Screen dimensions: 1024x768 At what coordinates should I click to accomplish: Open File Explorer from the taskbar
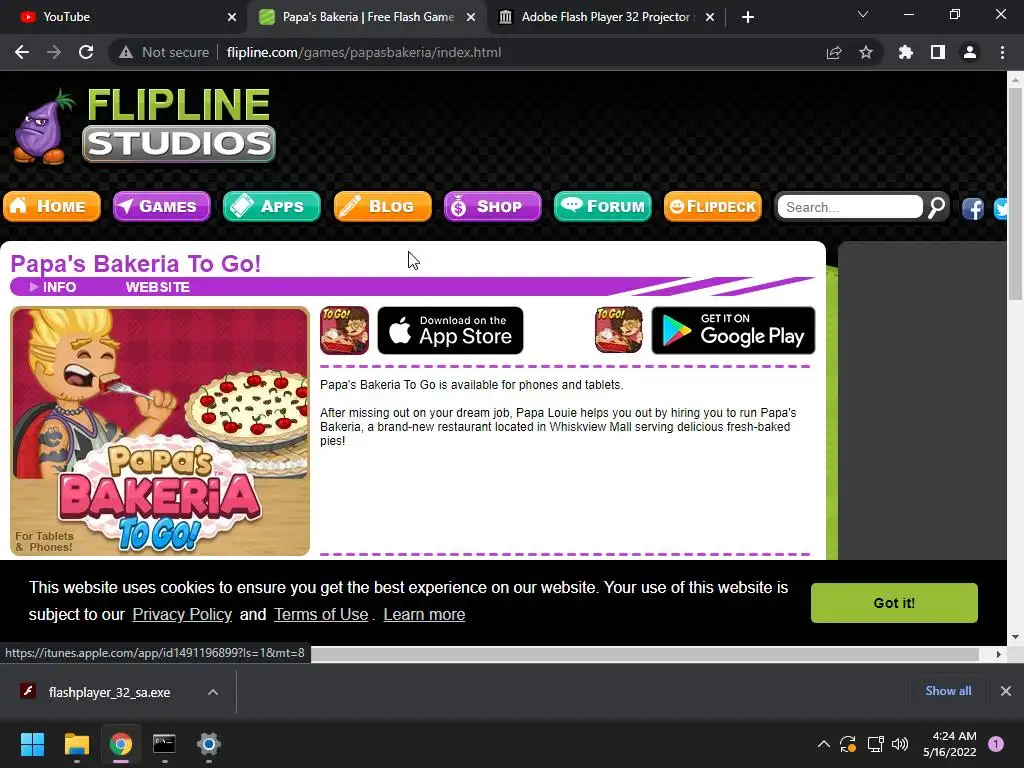[76, 744]
